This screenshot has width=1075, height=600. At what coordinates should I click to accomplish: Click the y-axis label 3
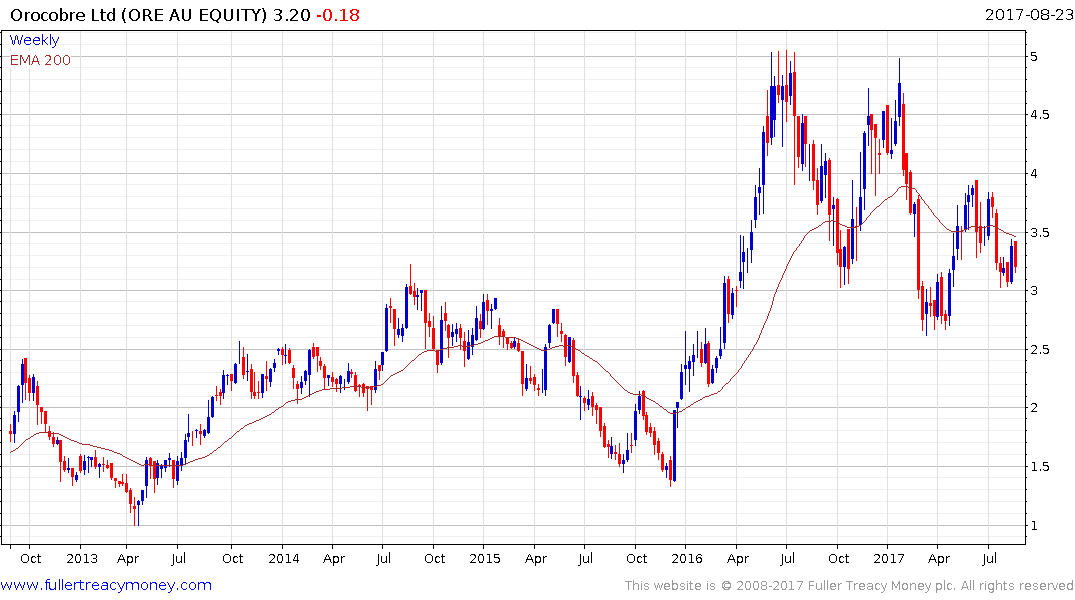1035,291
